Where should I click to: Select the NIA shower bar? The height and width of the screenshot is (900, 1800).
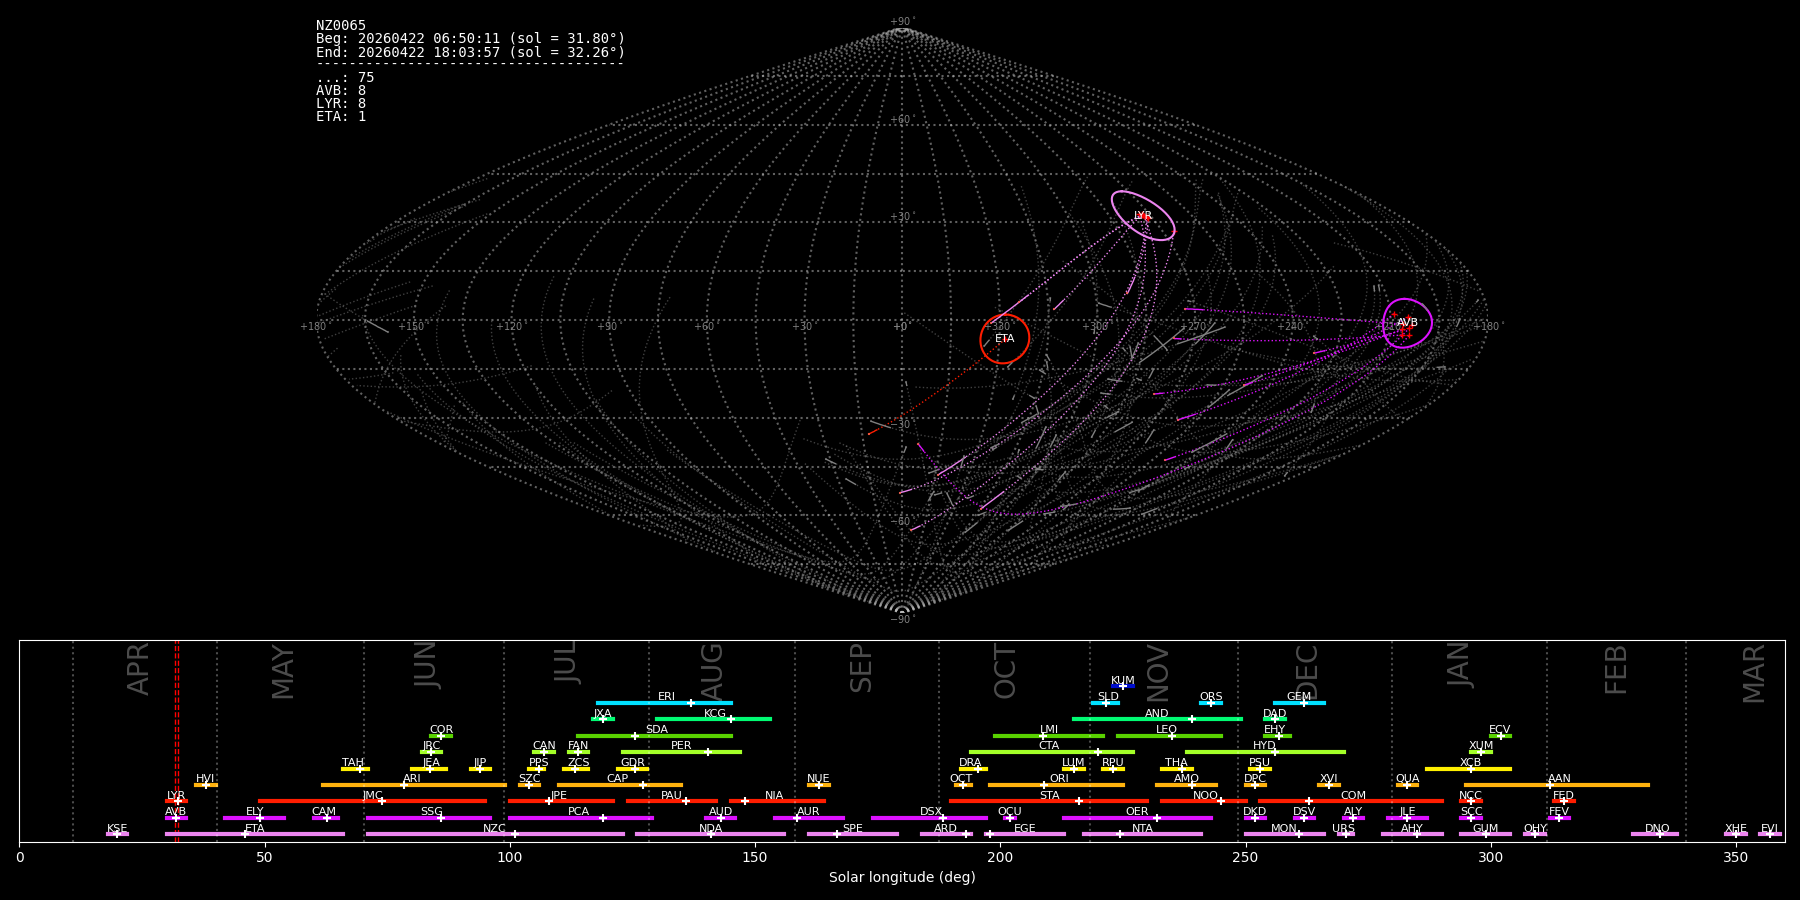coord(777,801)
